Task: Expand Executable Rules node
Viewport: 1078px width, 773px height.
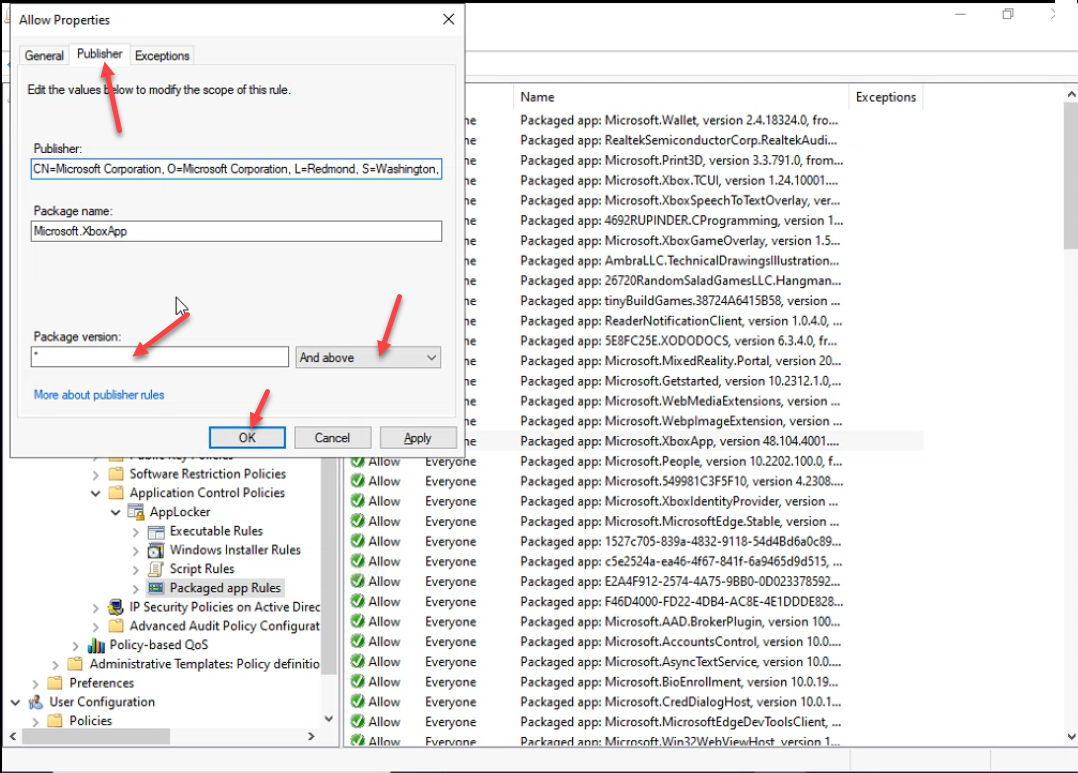Action: coord(135,532)
